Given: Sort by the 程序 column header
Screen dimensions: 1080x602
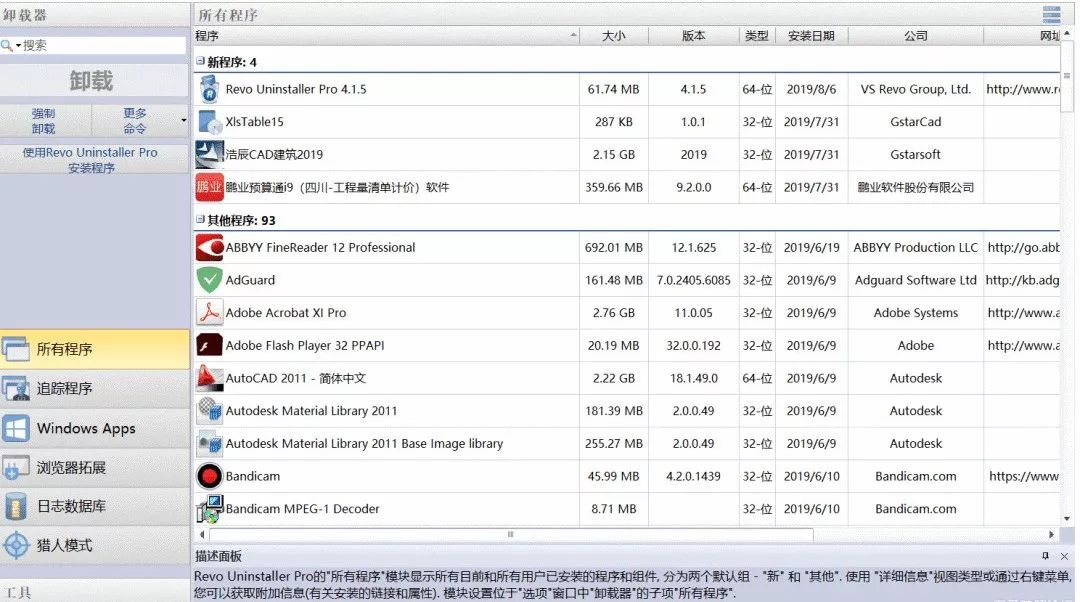Looking at the screenshot, I should [386, 36].
